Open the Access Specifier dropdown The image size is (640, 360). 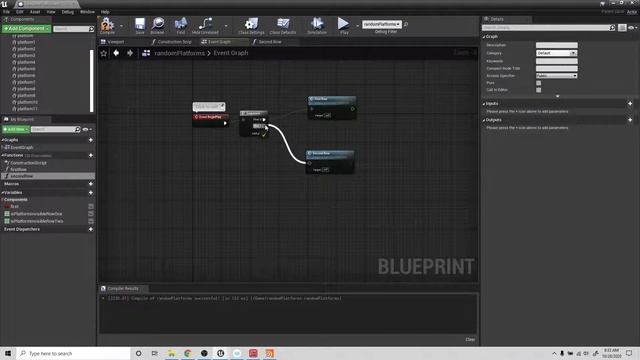pos(556,76)
